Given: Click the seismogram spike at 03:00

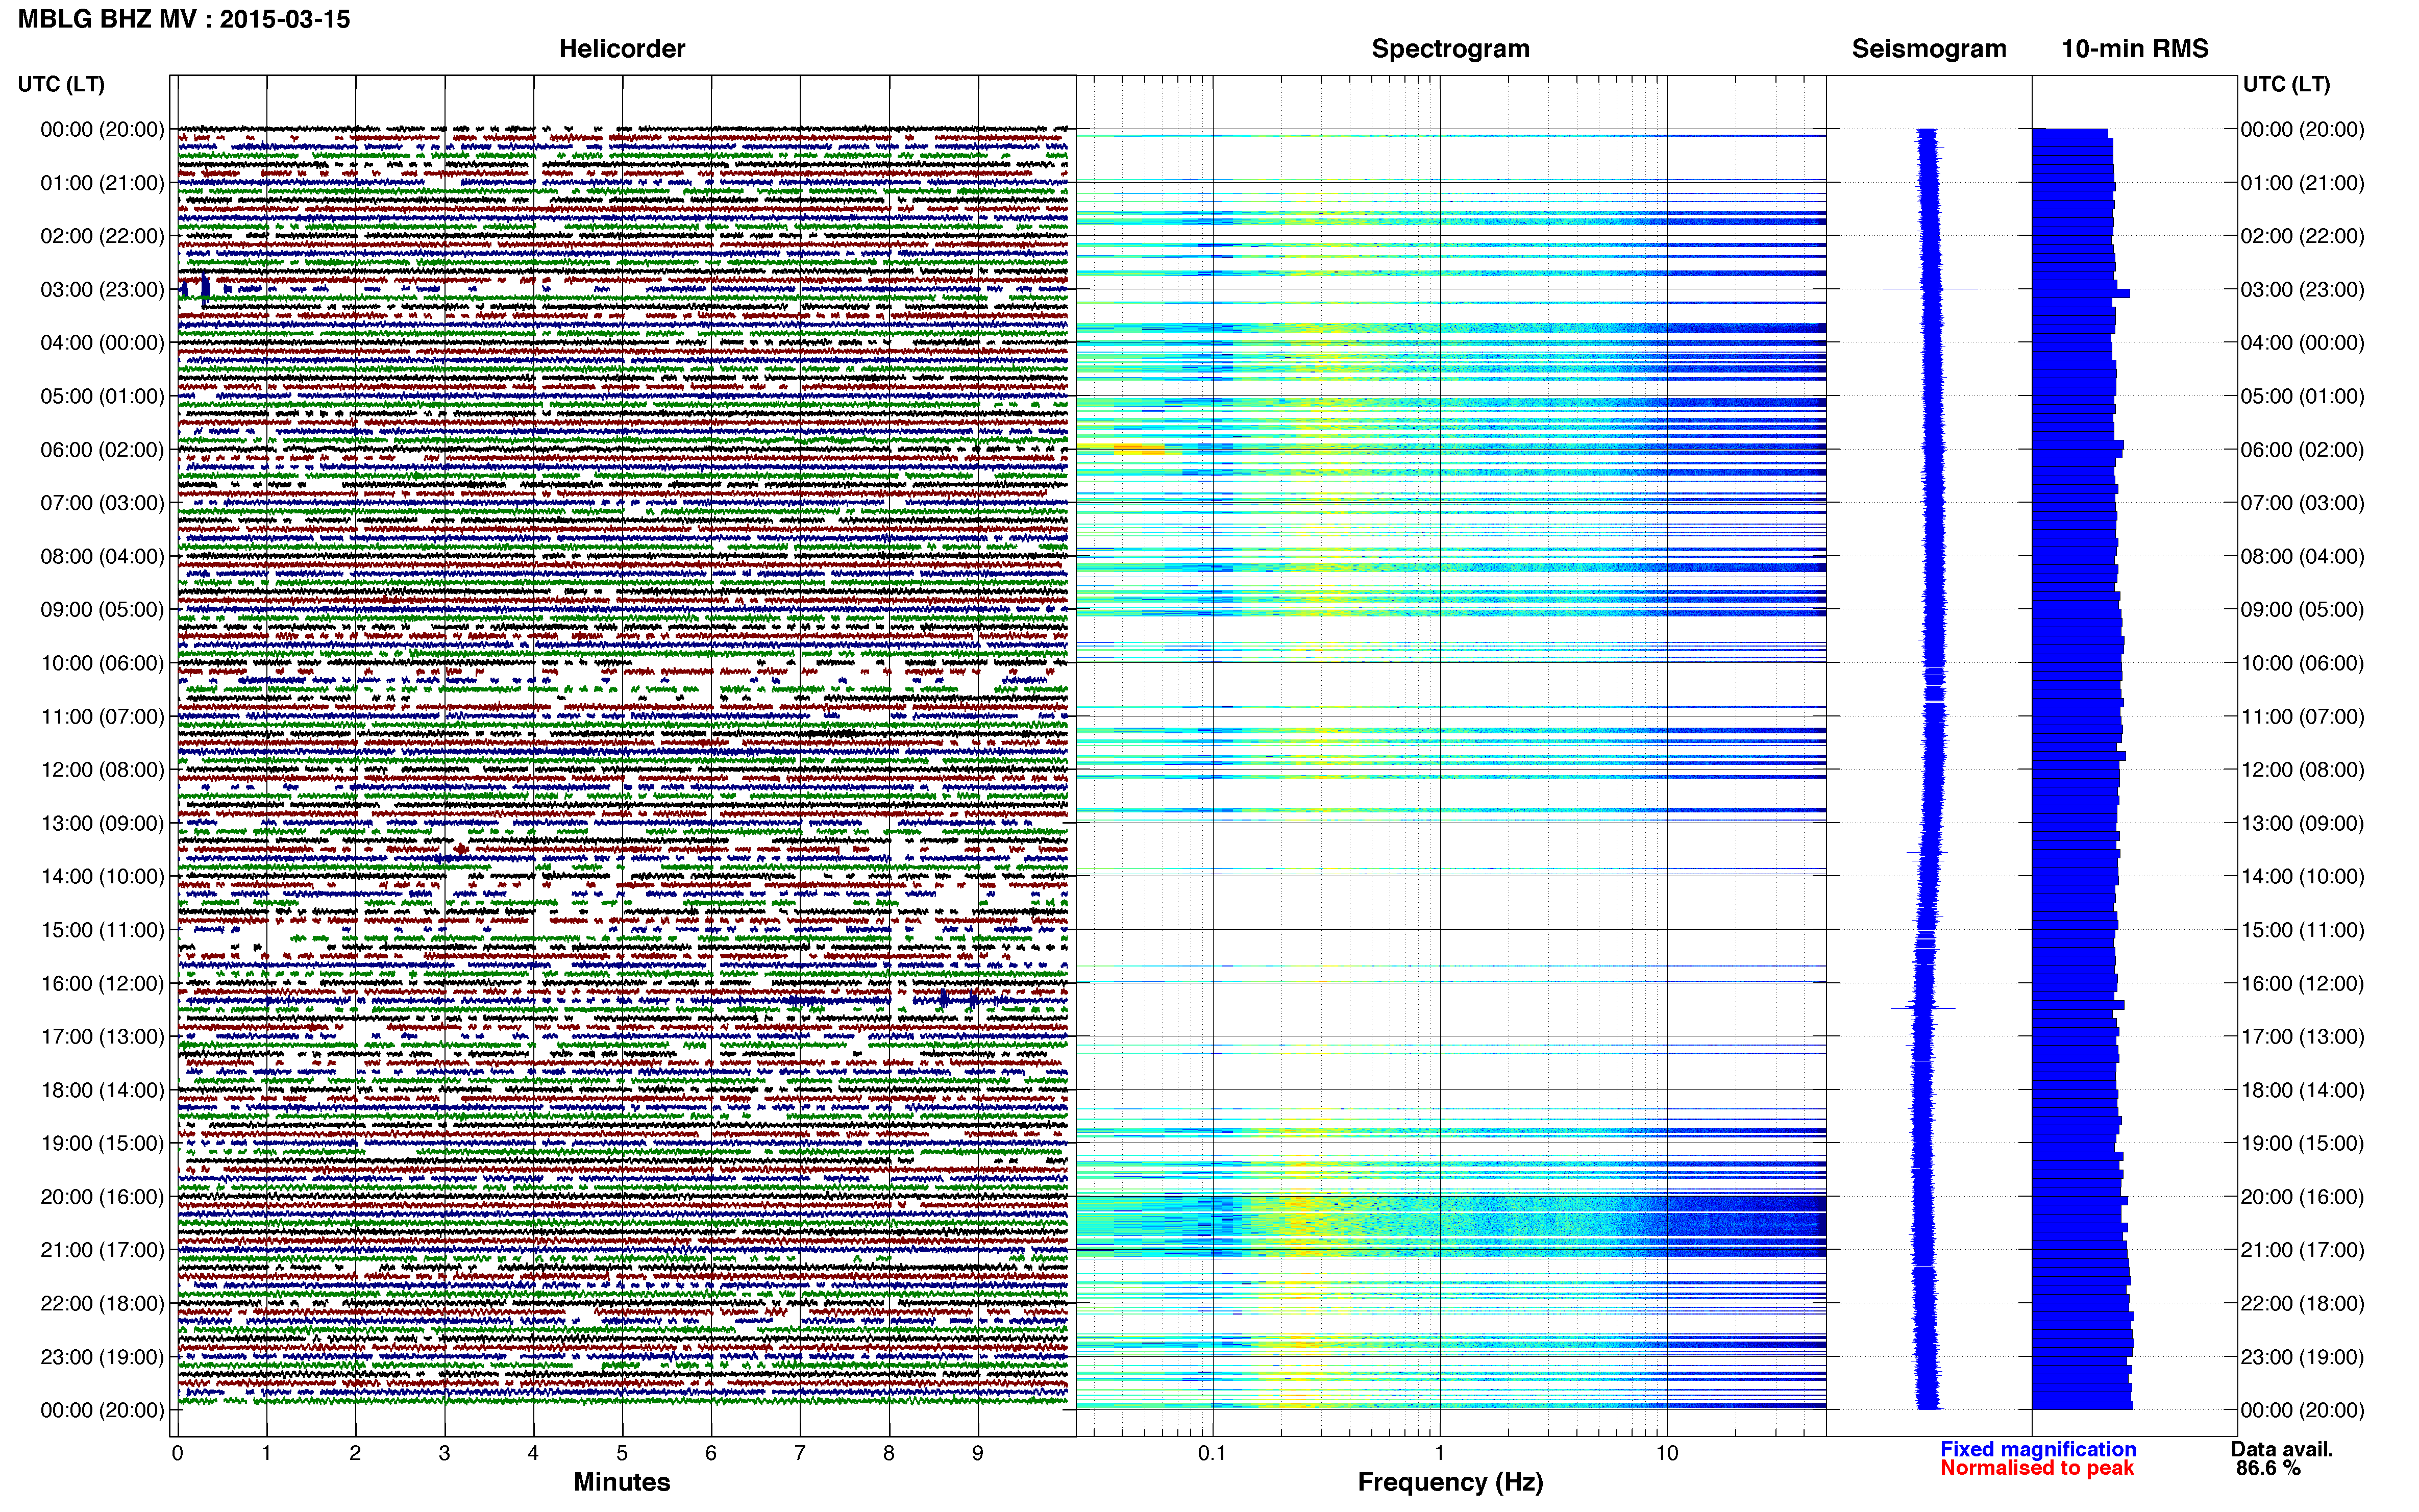Looking at the screenshot, I should (1930, 290).
